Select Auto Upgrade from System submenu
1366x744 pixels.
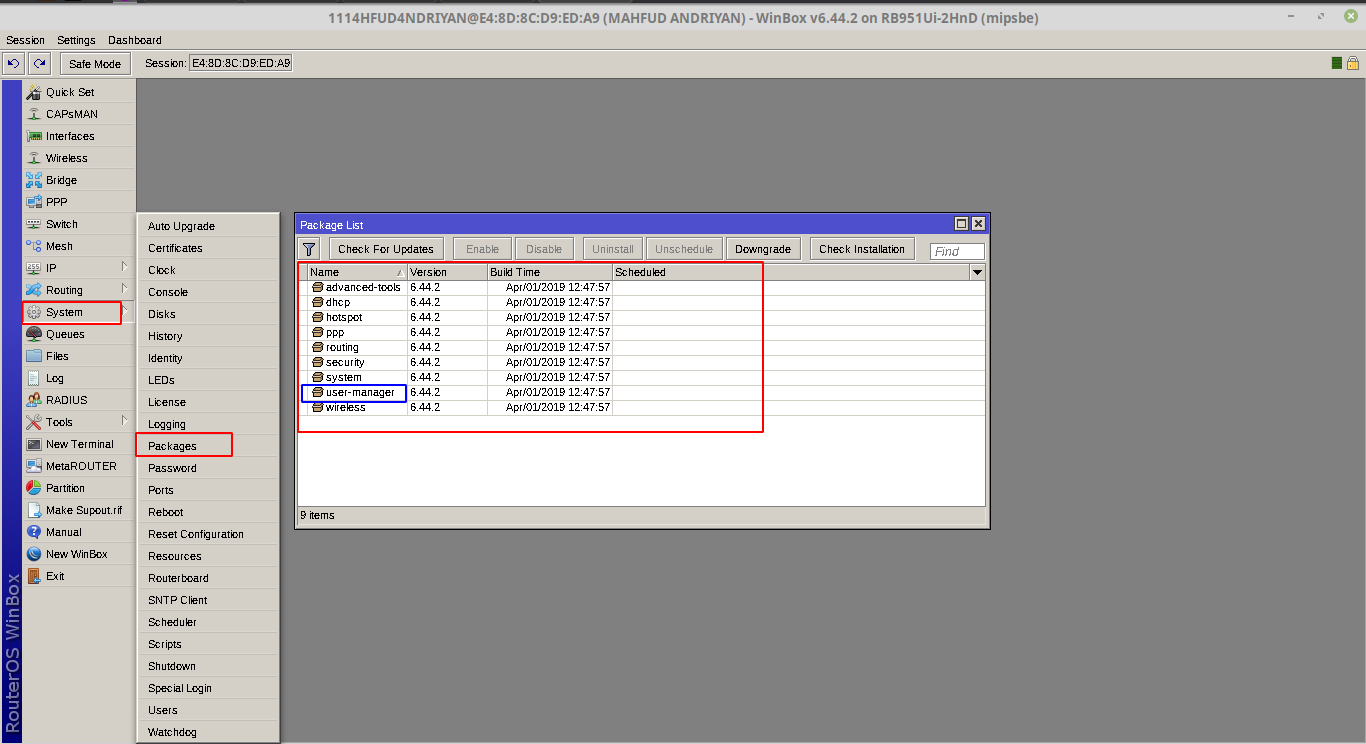[208, 226]
